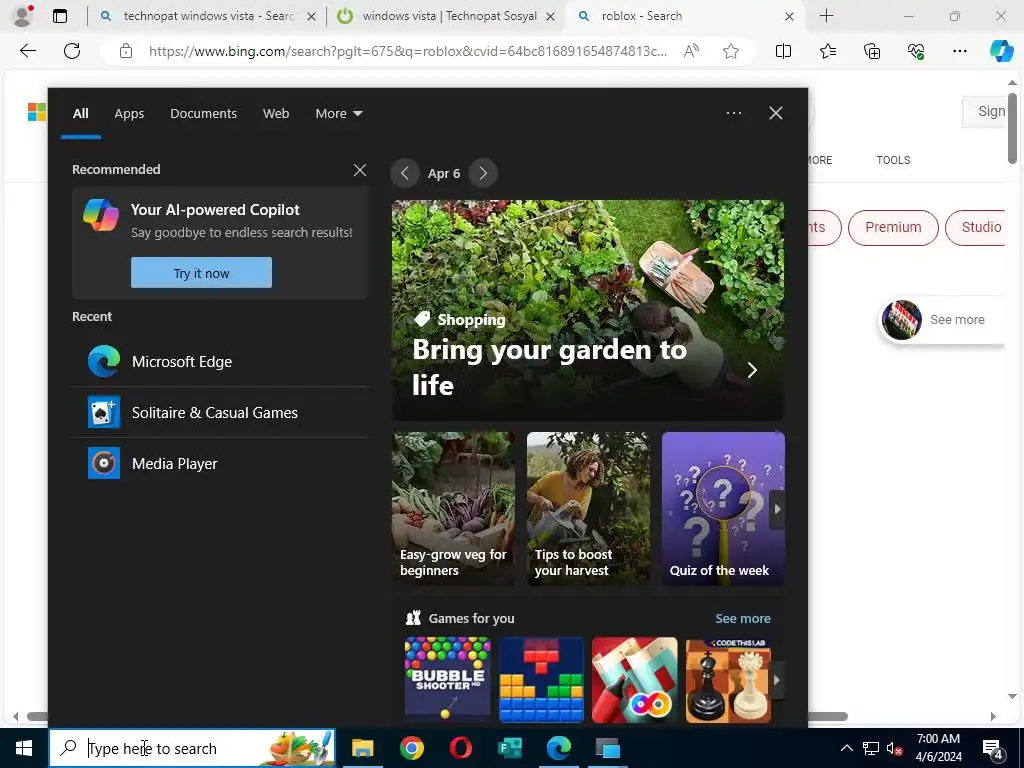Launch the red ribbon puzzle game
This screenshot has width=1024, height=768.
[635, 680]
